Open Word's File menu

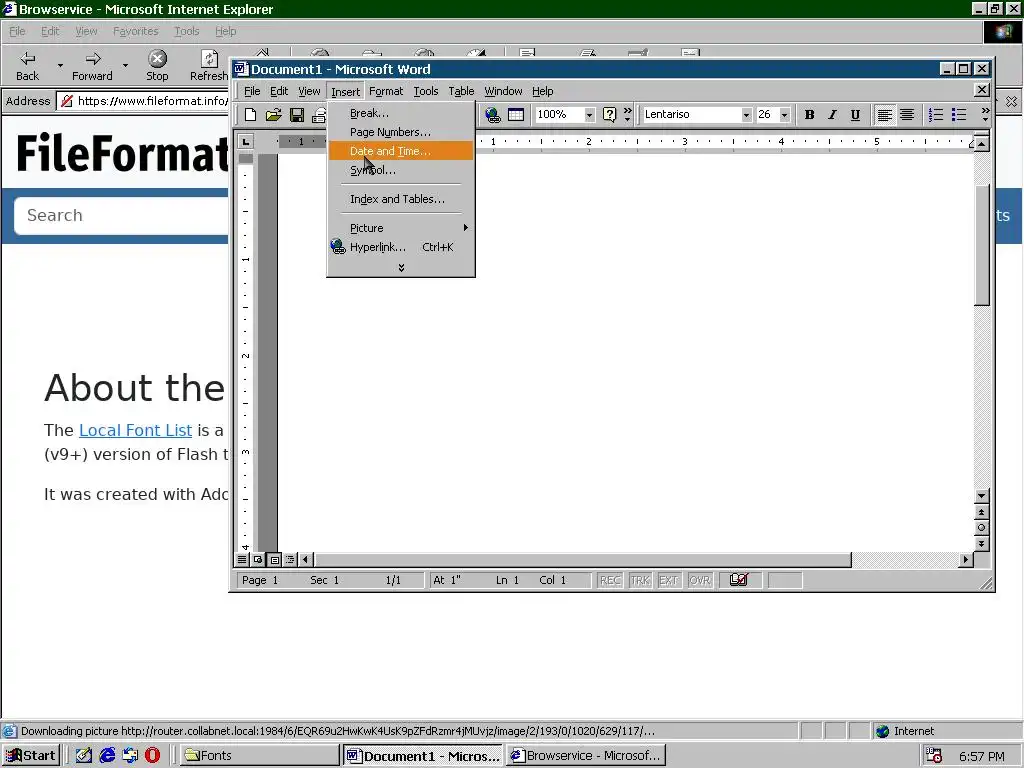coord(252,91)
